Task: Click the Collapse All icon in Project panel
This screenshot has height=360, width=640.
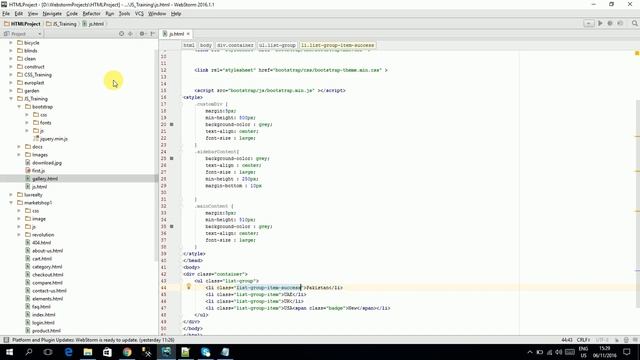Action: tap(131, 34)
